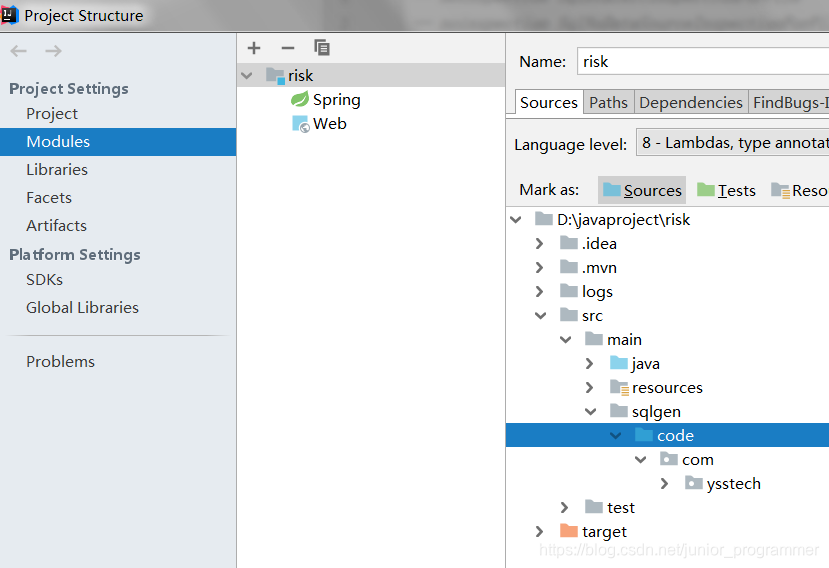
Task: Open SDKs under Platform Settings
Action: point(44,280)
